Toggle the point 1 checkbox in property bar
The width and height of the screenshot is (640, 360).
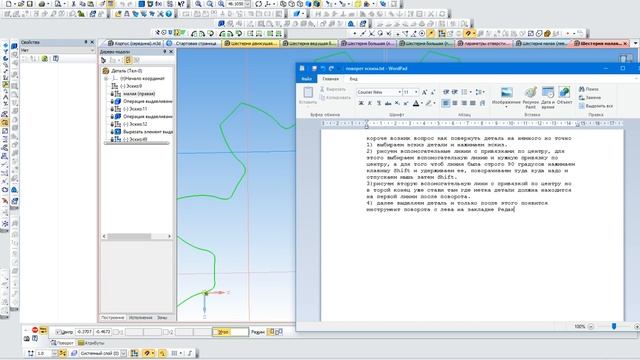tap(116, 332)
